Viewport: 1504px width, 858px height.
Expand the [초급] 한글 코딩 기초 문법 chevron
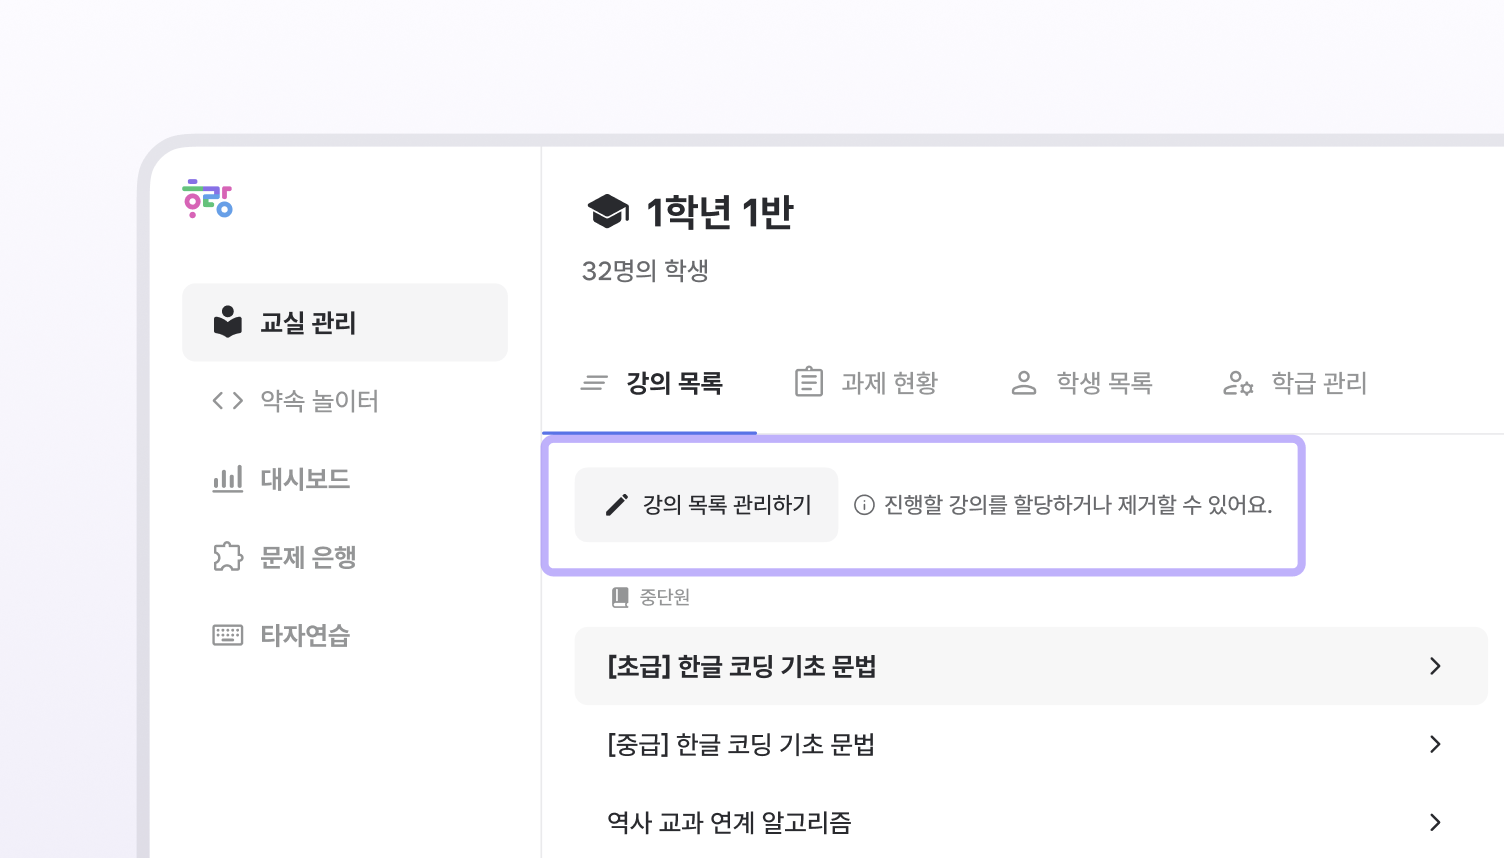click(1435, 666)
